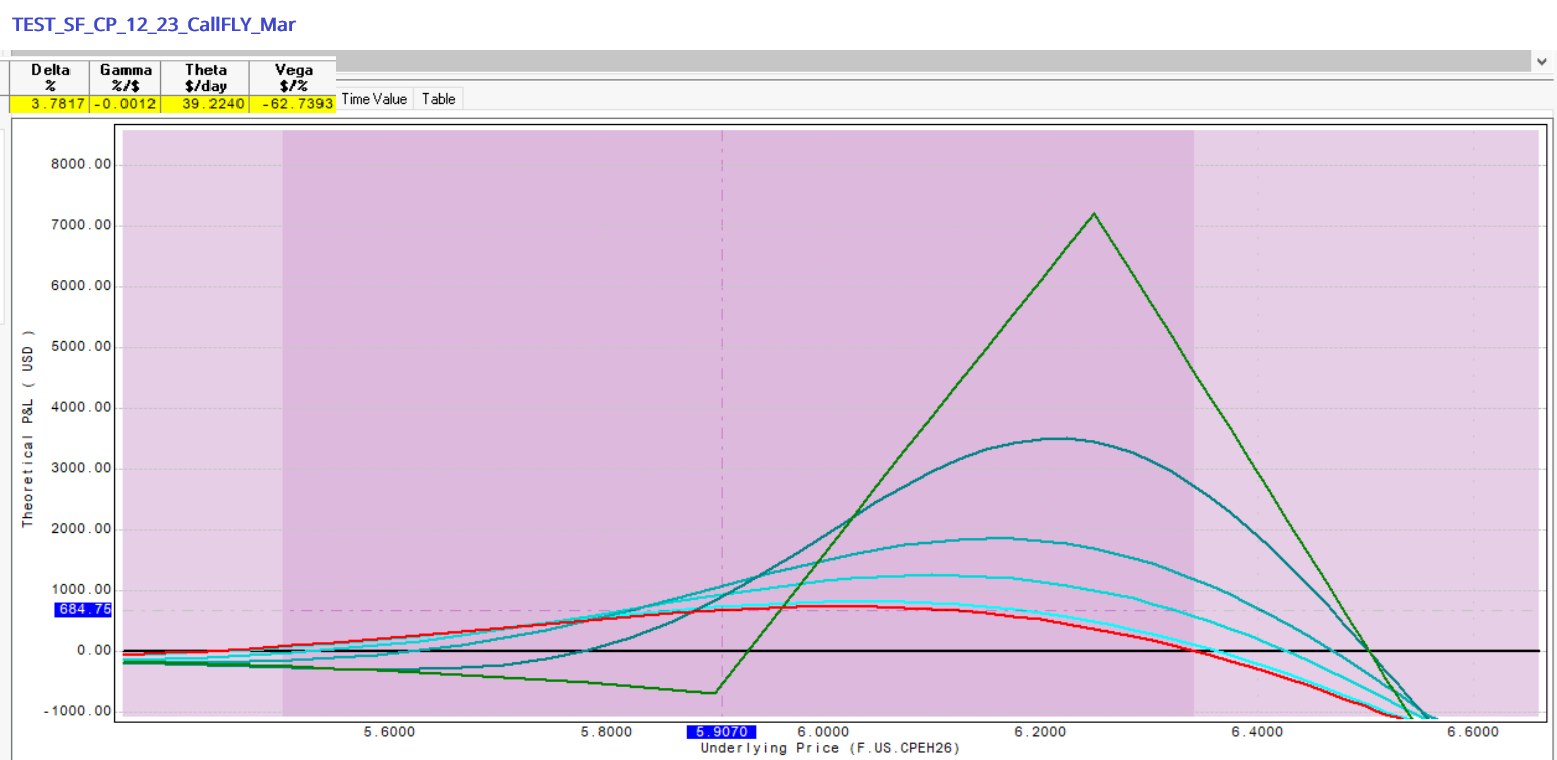
Task: Select the Theta $/day column header
Action: [206, 78]
